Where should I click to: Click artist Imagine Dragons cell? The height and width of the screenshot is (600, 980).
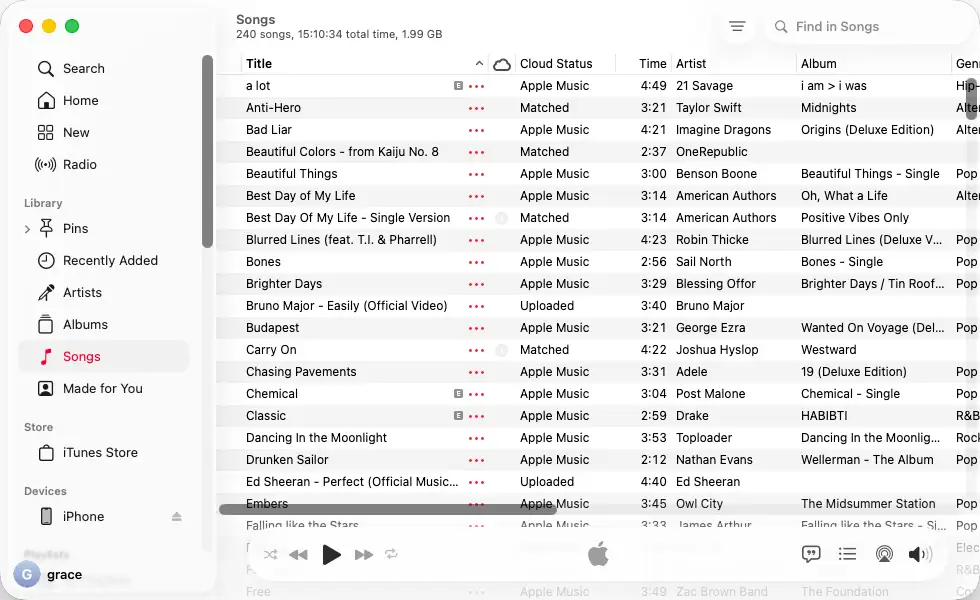(x=723, y=130)
